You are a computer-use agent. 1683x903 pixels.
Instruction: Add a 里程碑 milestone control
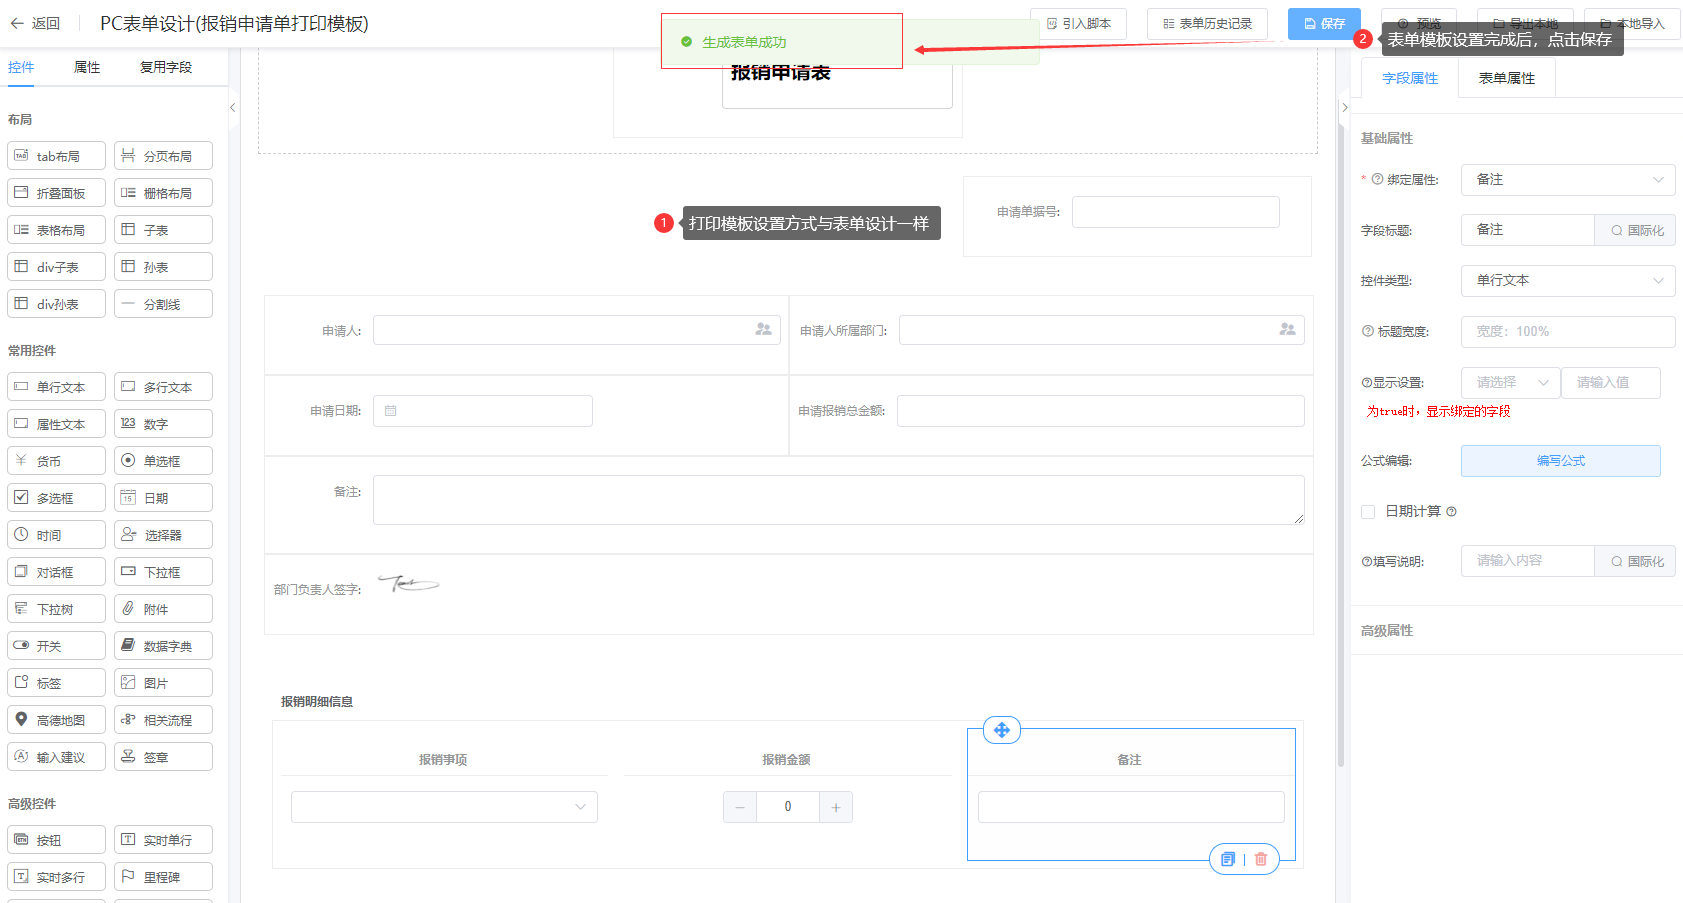(163, 877)
